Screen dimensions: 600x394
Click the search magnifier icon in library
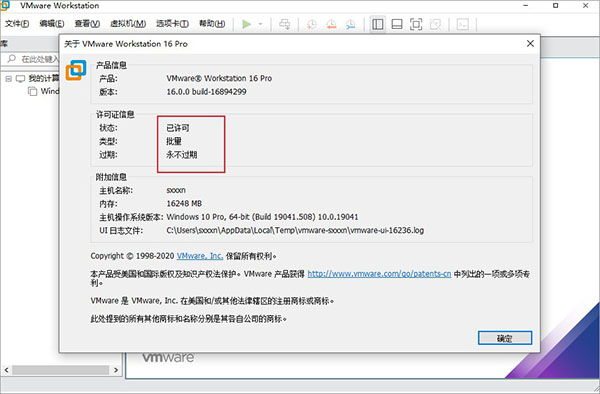coord(12,59)
